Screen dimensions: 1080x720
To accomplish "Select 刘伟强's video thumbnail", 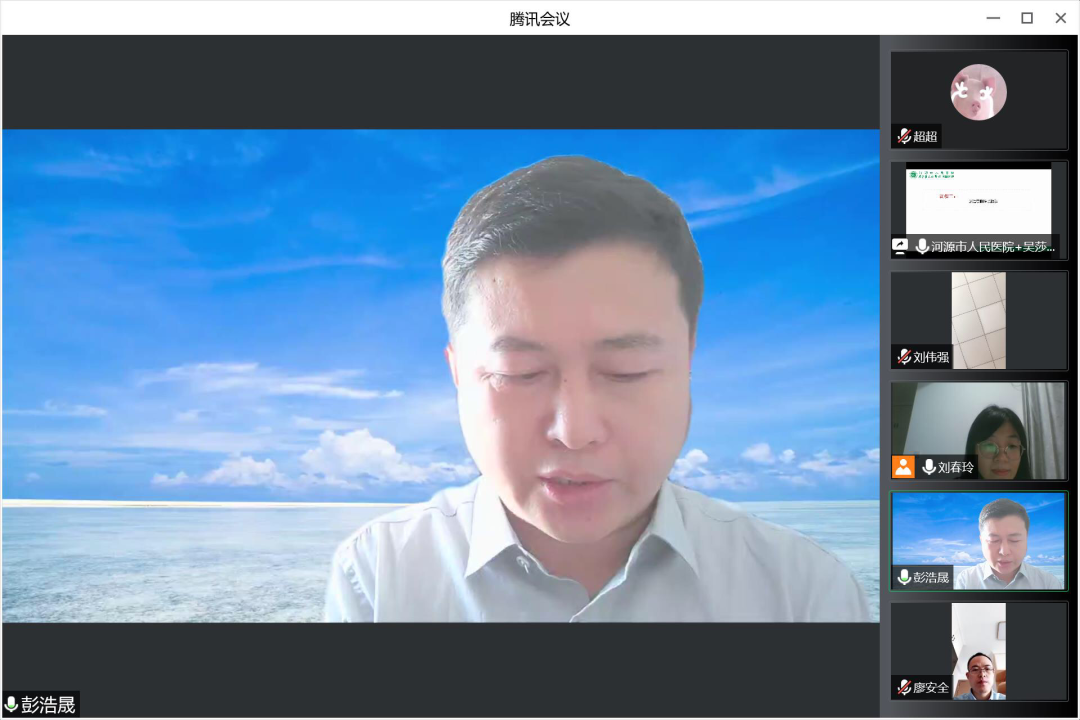I will [978, 318].
